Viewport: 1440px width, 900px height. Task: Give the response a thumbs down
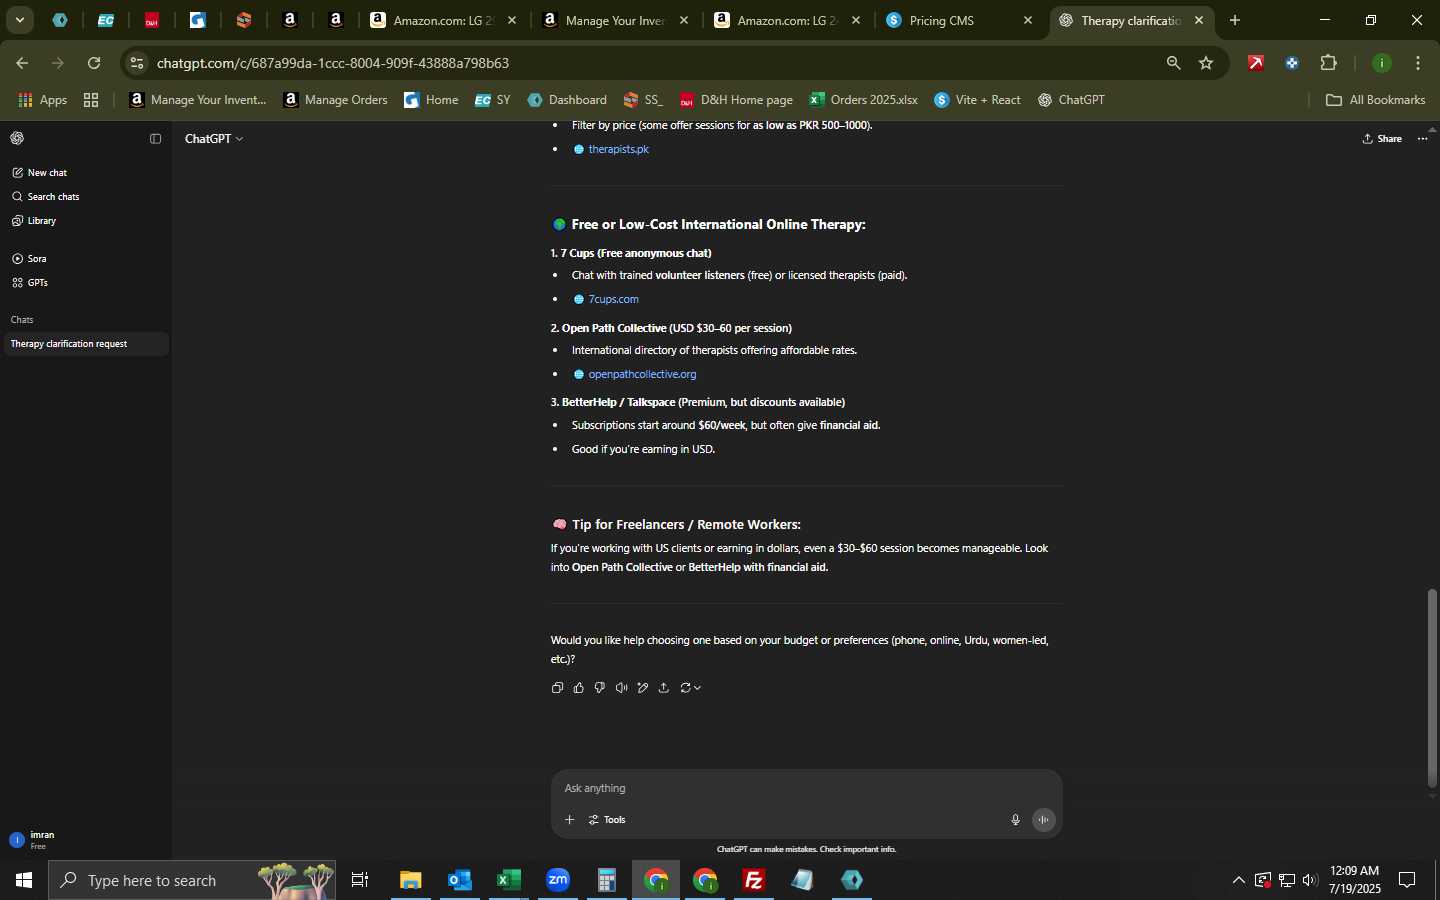(600, 688)
